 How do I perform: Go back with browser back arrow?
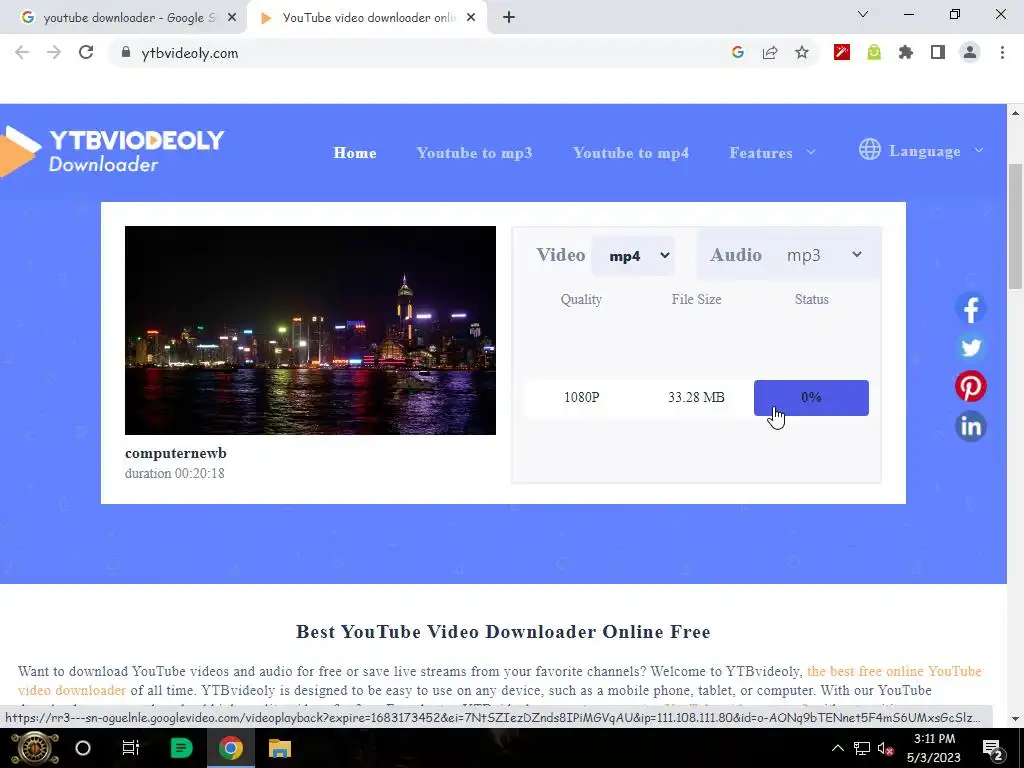tap(22, 53)
